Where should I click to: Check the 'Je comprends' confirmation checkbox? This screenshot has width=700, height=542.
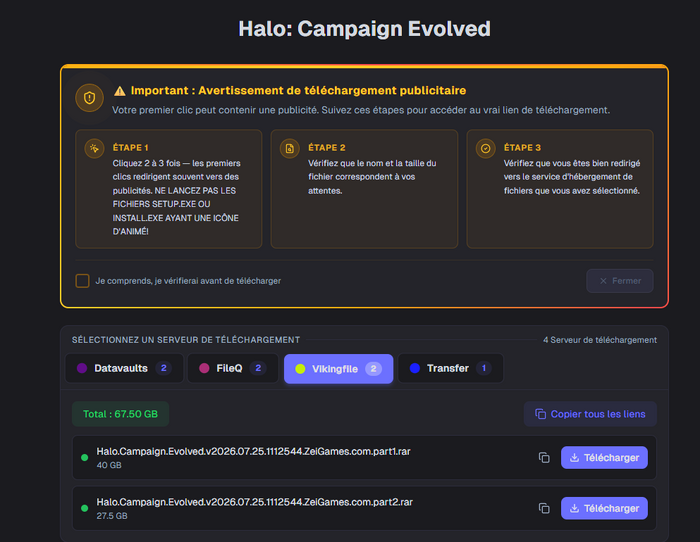point(83,281)
